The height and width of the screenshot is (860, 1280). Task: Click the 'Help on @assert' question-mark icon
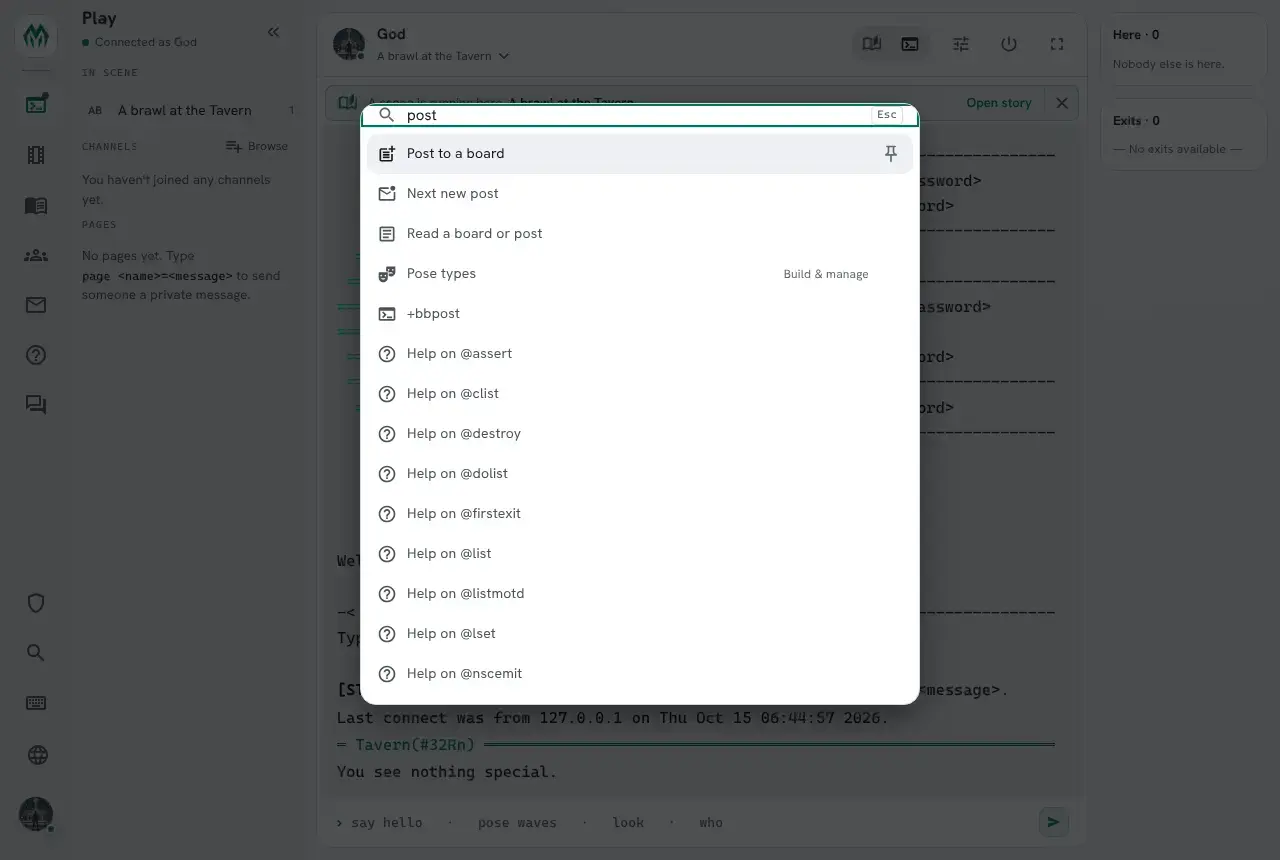[x=387, y=354]
